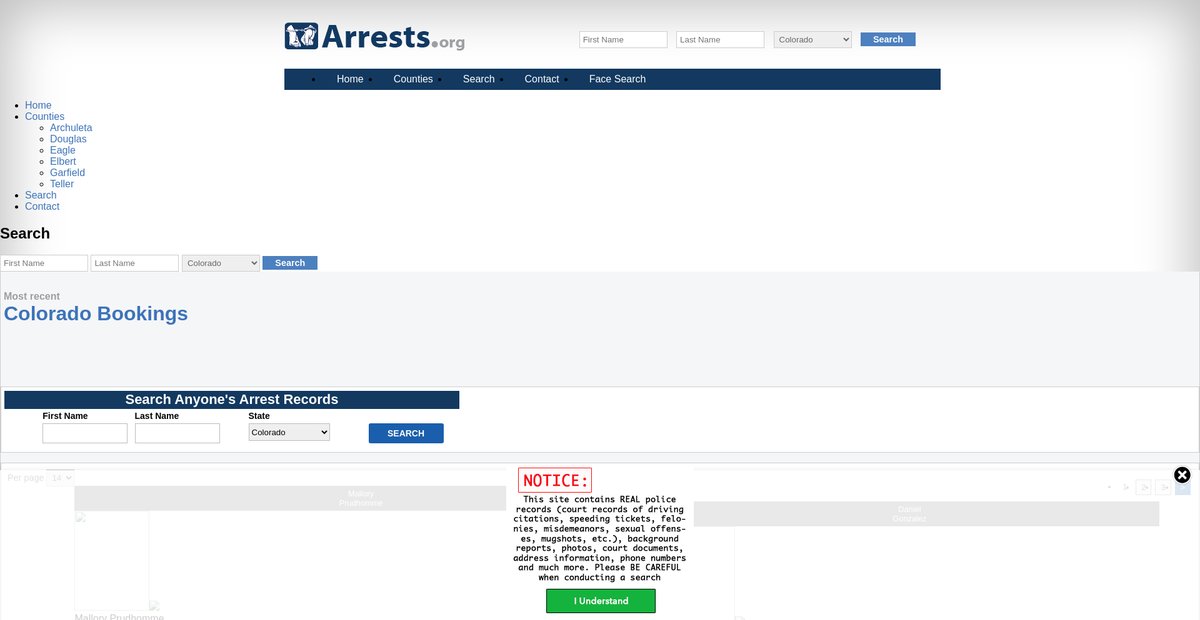Click the Most recent label

point(32,296)
